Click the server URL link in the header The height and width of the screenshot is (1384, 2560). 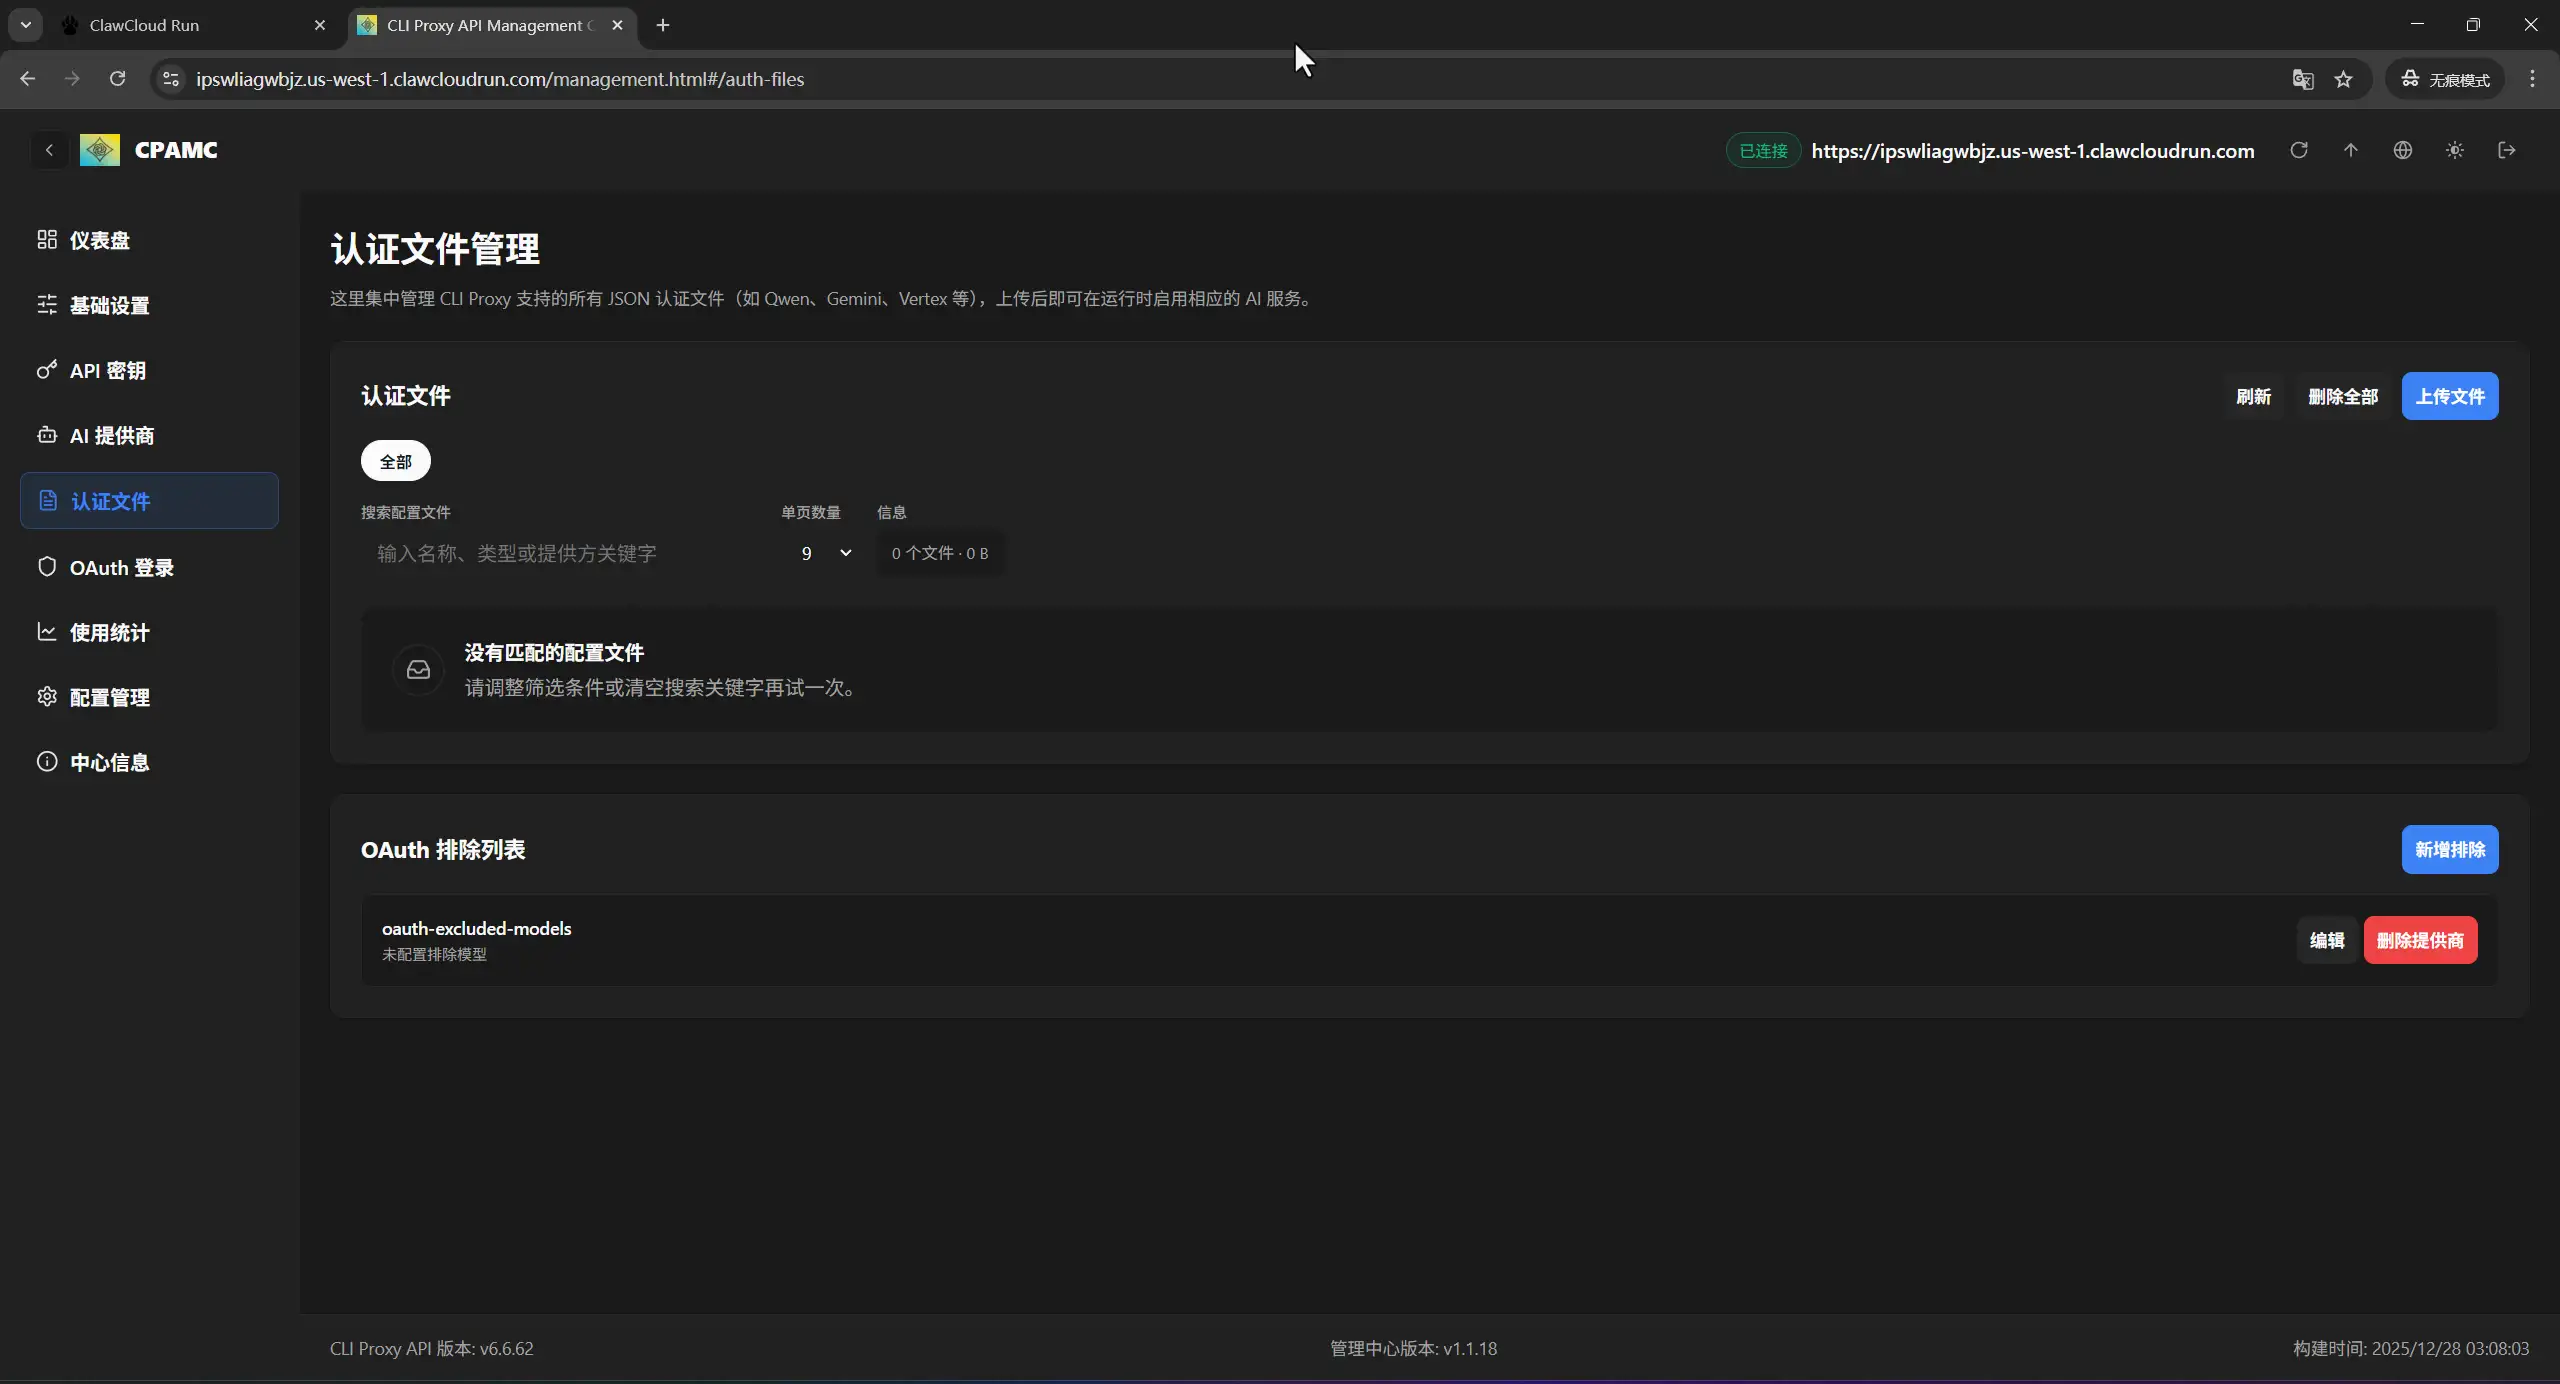[2031, 151]
